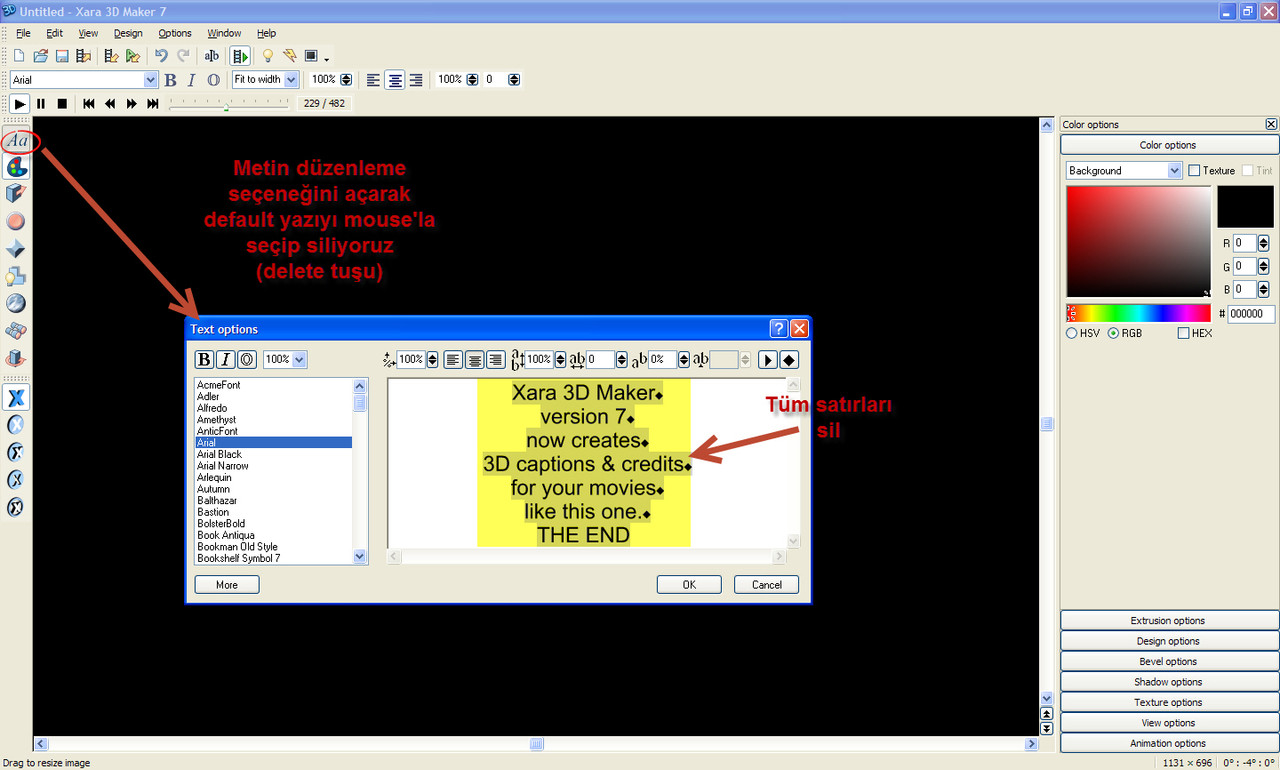Expand the Shadow options panel

pyautogui.click(x=1167, y=682)
